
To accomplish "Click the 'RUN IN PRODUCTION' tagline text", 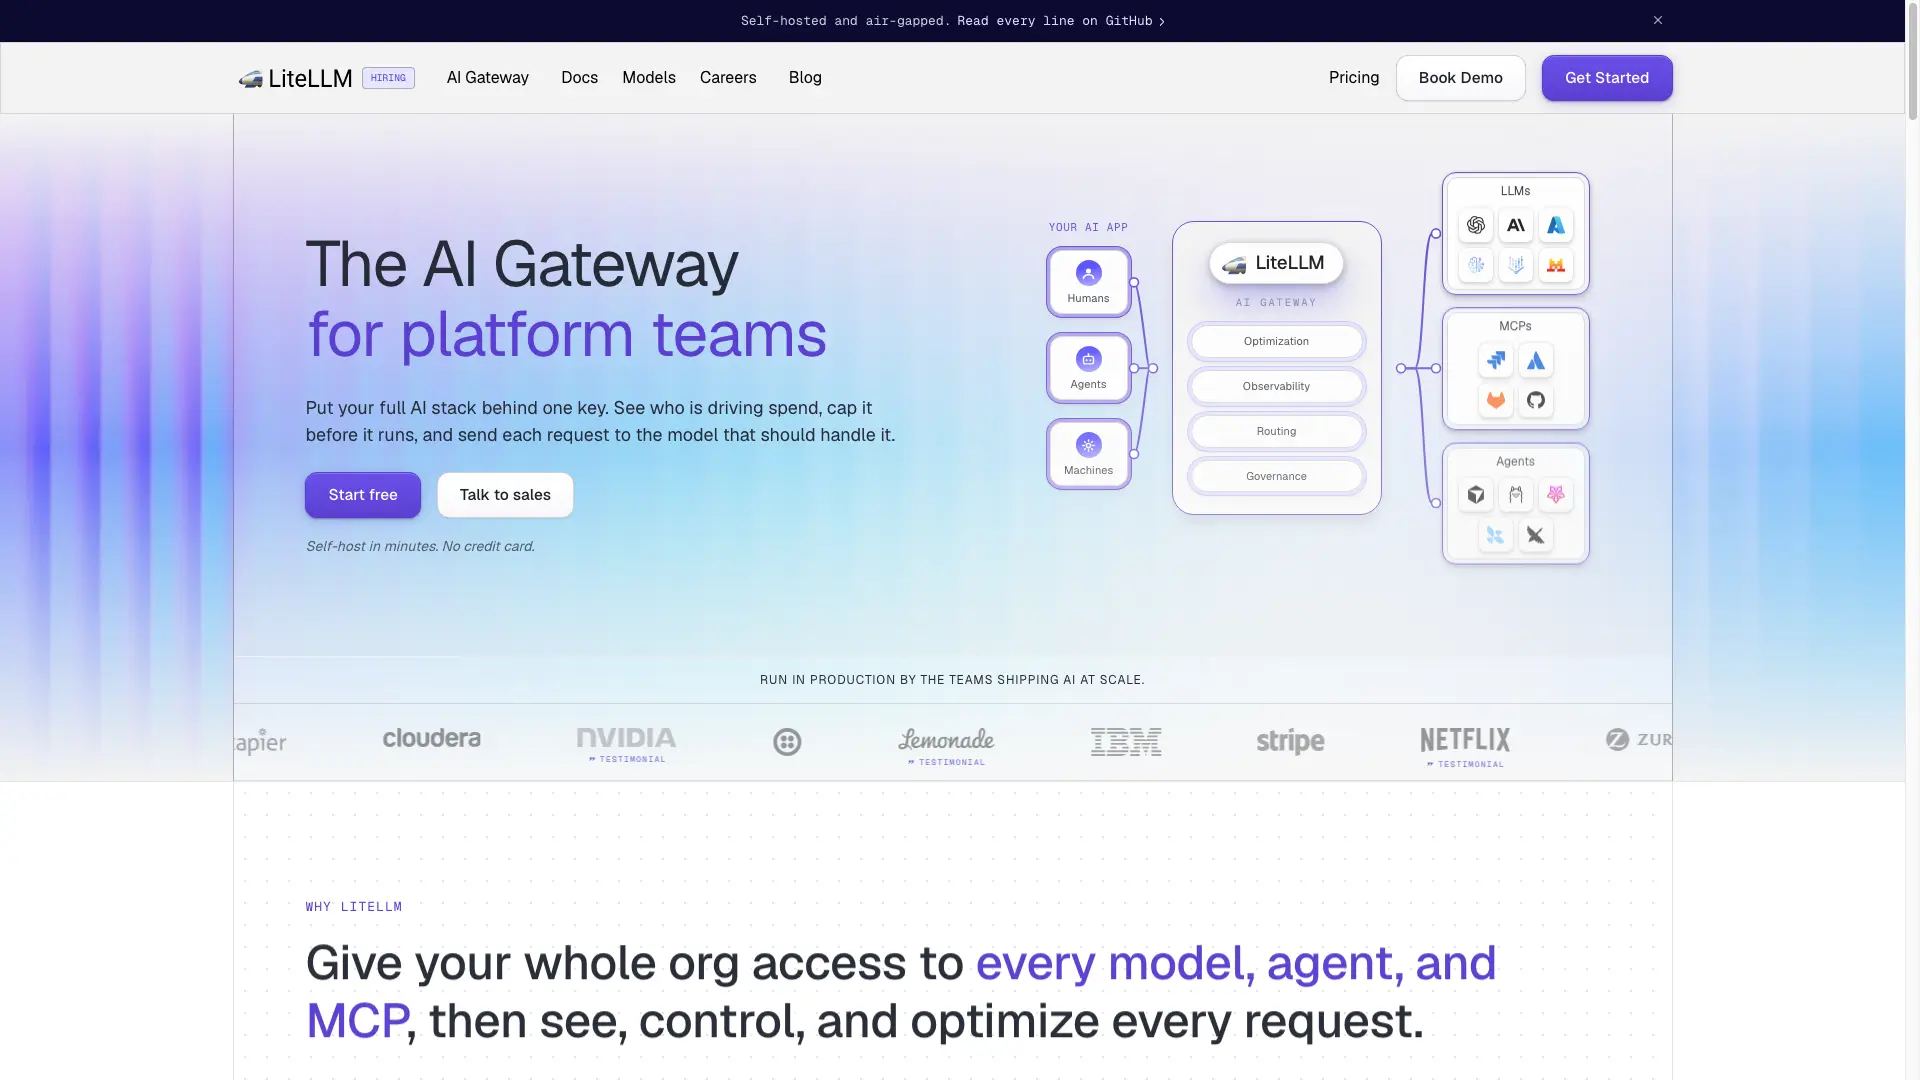I will pos(952,680).
